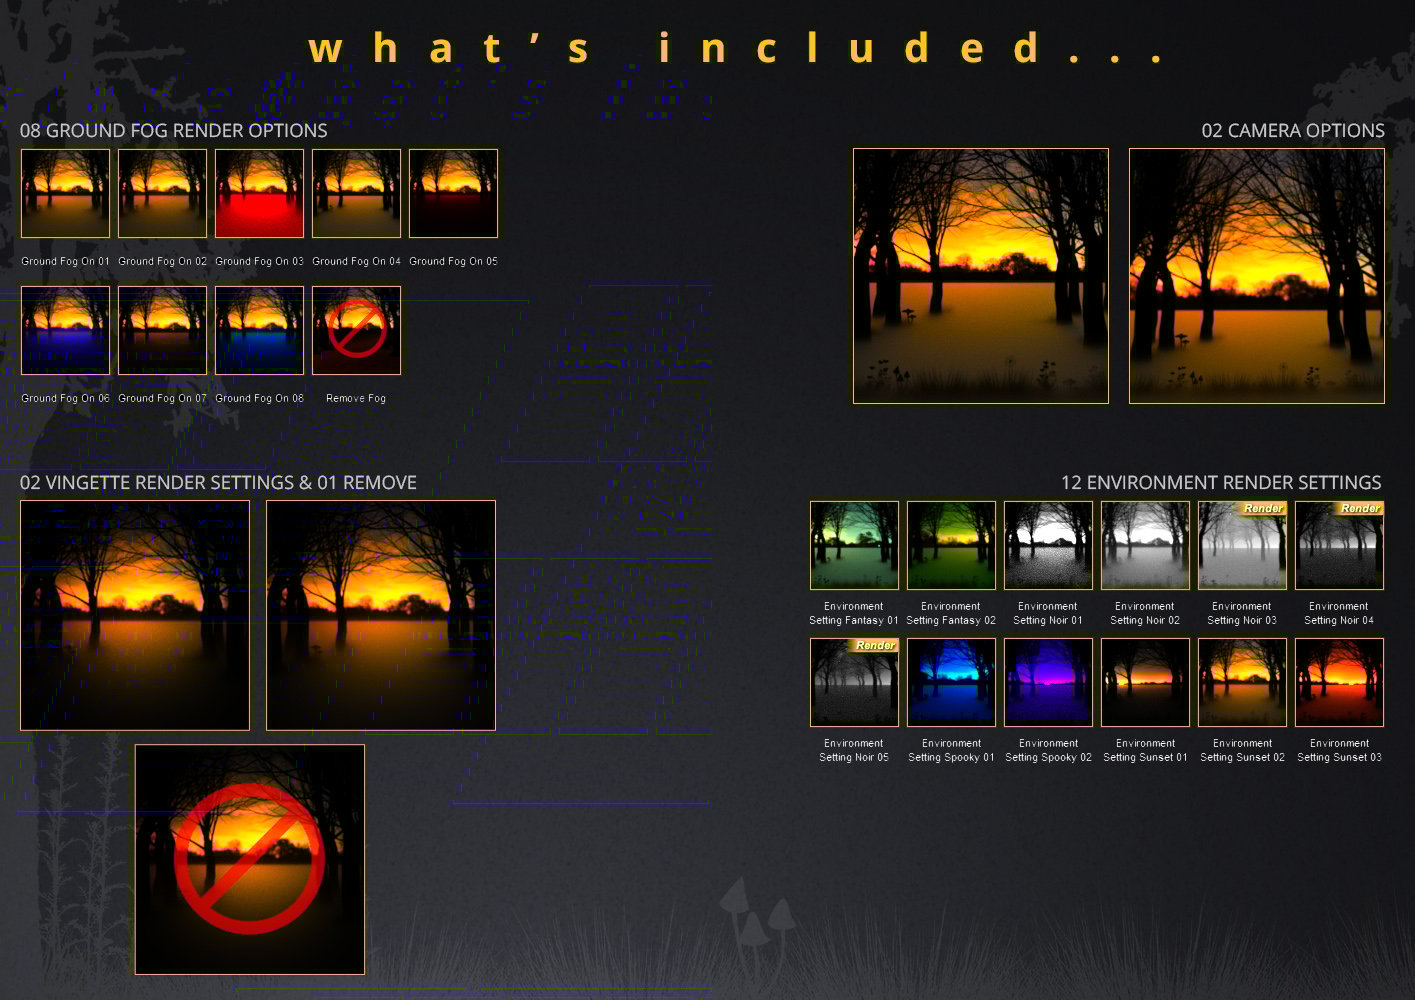Select the sunset-colored Spooky 01 blue preset

coord(951,682)
